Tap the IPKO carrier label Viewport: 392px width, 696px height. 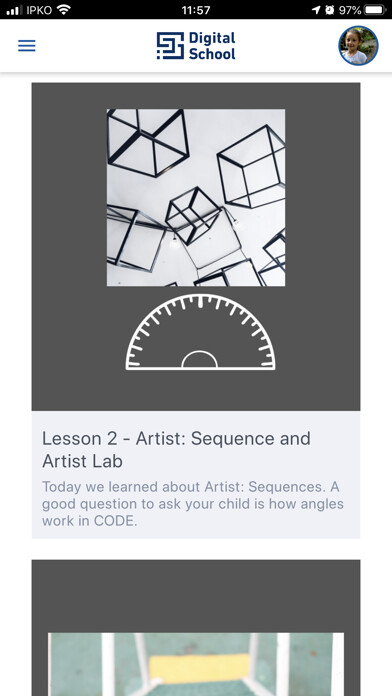[39, 10]
